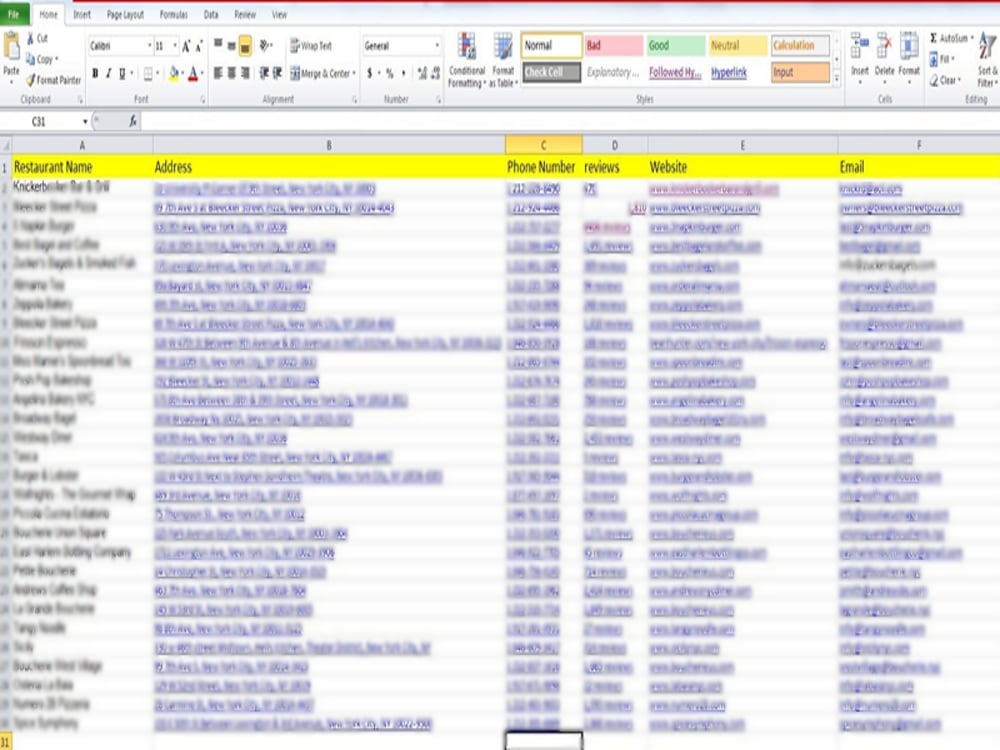The image size is (1000, 750).
Task: Increase font size with large A icon
Action: coord(186,46)
